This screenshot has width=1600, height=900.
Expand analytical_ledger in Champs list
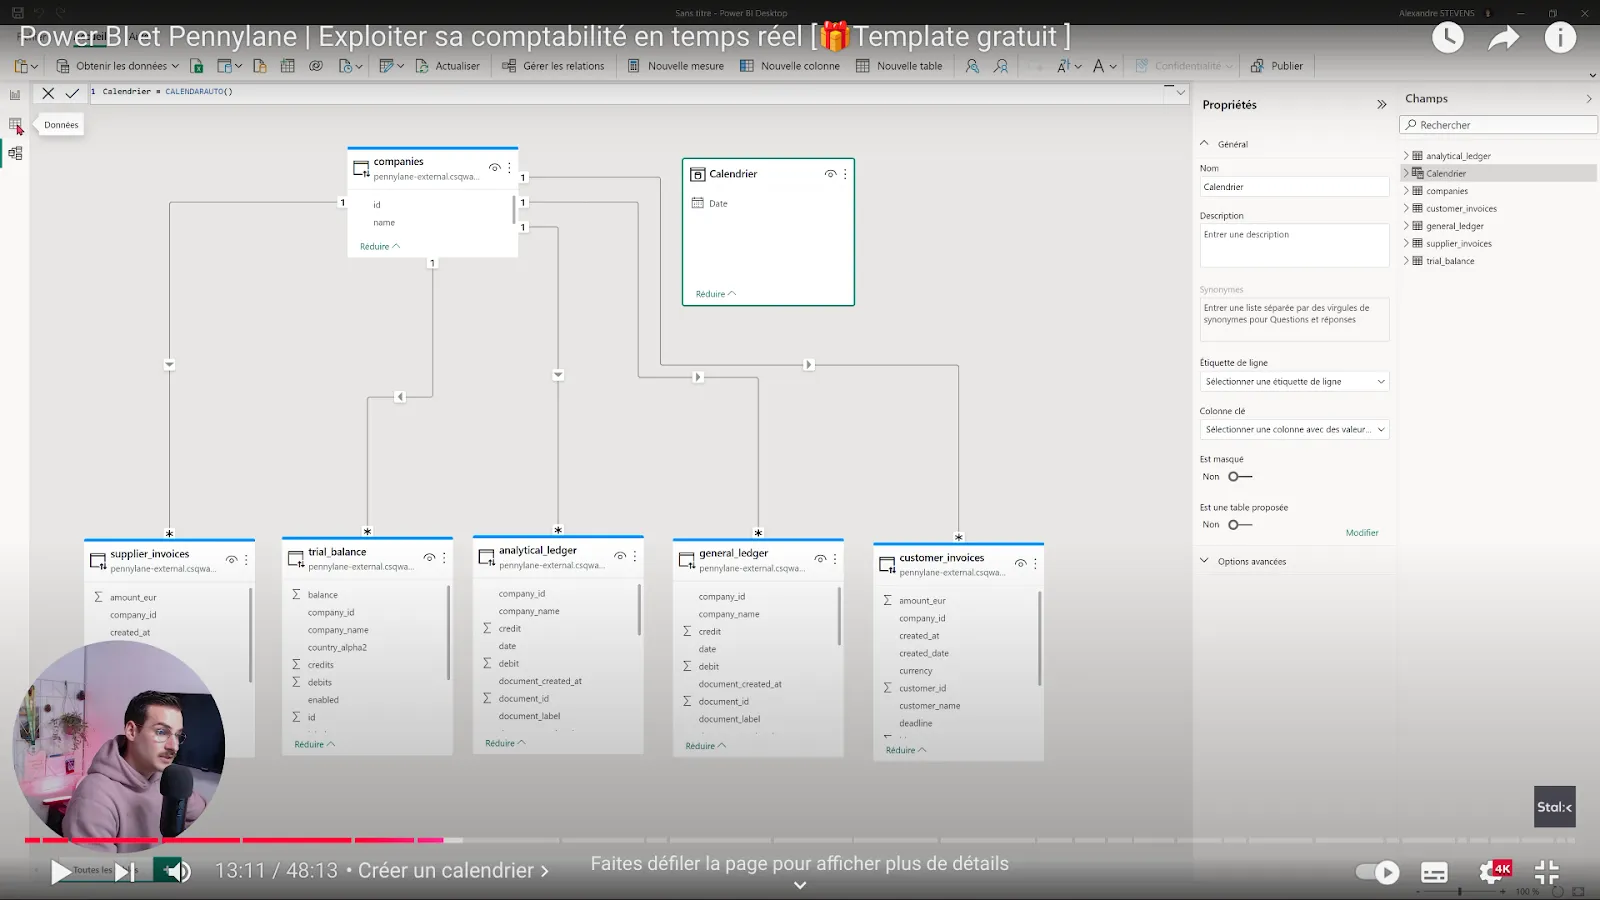coord(1405,156)
